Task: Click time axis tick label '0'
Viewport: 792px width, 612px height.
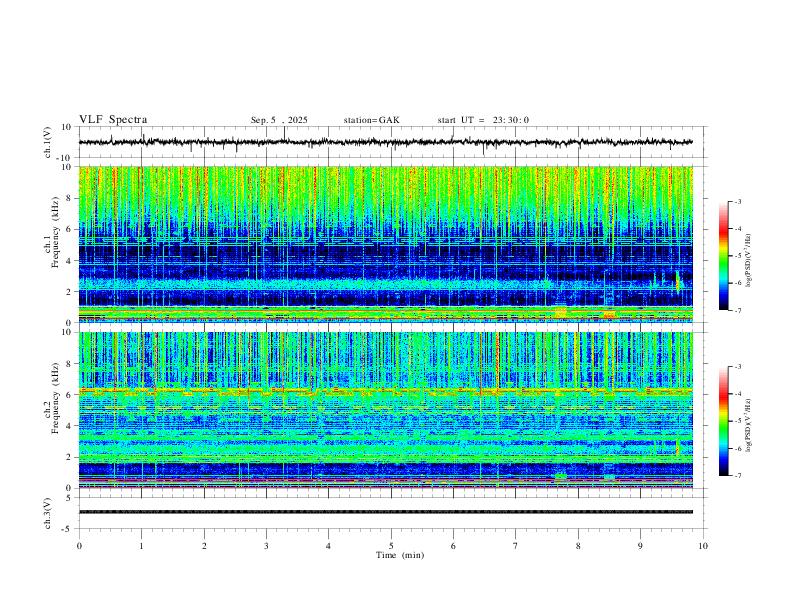Action: tap(79, 546)
